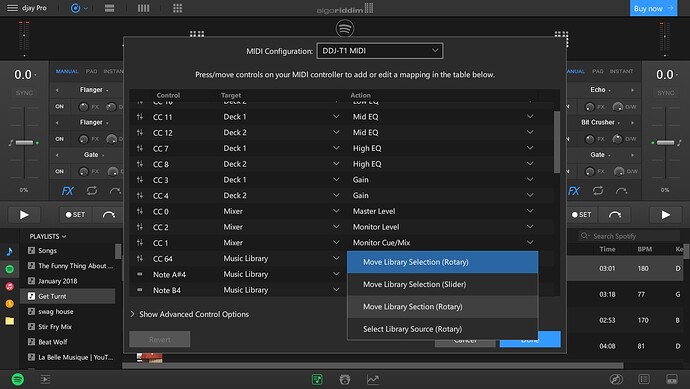Jump to cue on left deck

(109, 215)
